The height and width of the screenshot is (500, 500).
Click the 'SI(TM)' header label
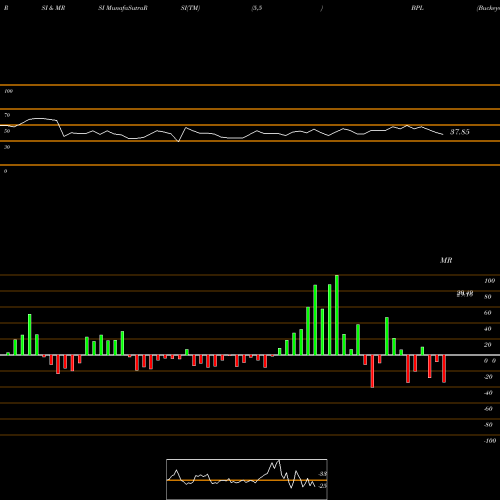190,8
